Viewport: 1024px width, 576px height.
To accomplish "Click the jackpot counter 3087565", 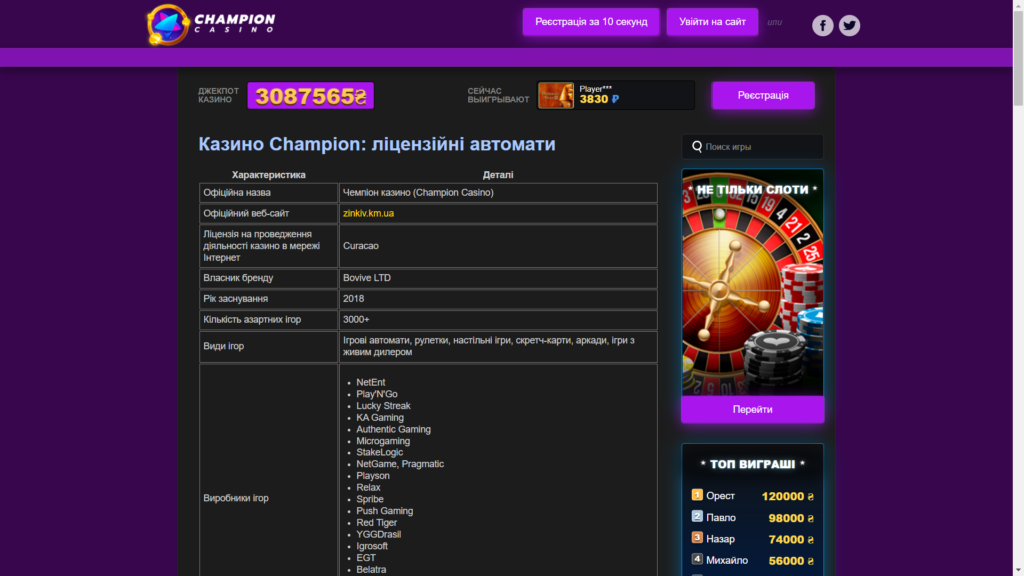I will (x=310, y=96).
